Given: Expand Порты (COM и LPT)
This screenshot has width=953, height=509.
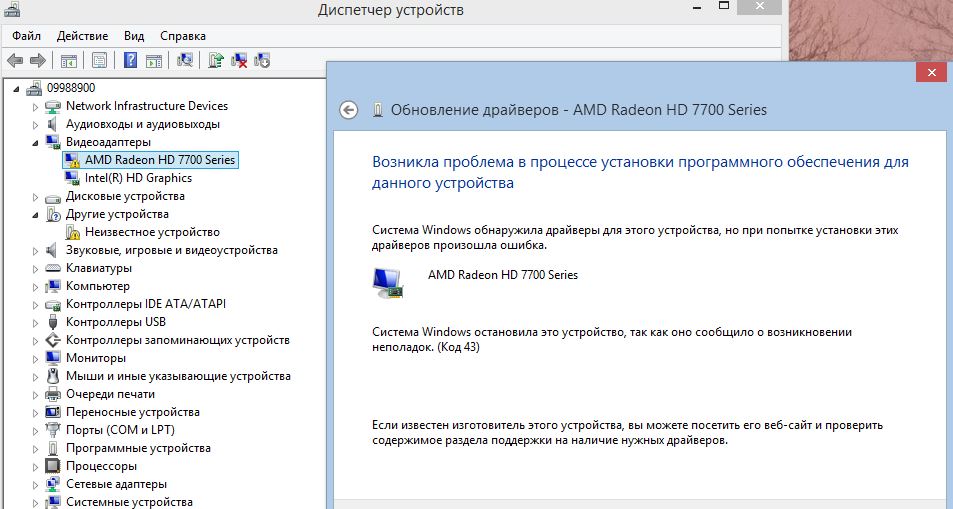Looking at the screenshot, I should click(x=35, y=431).
